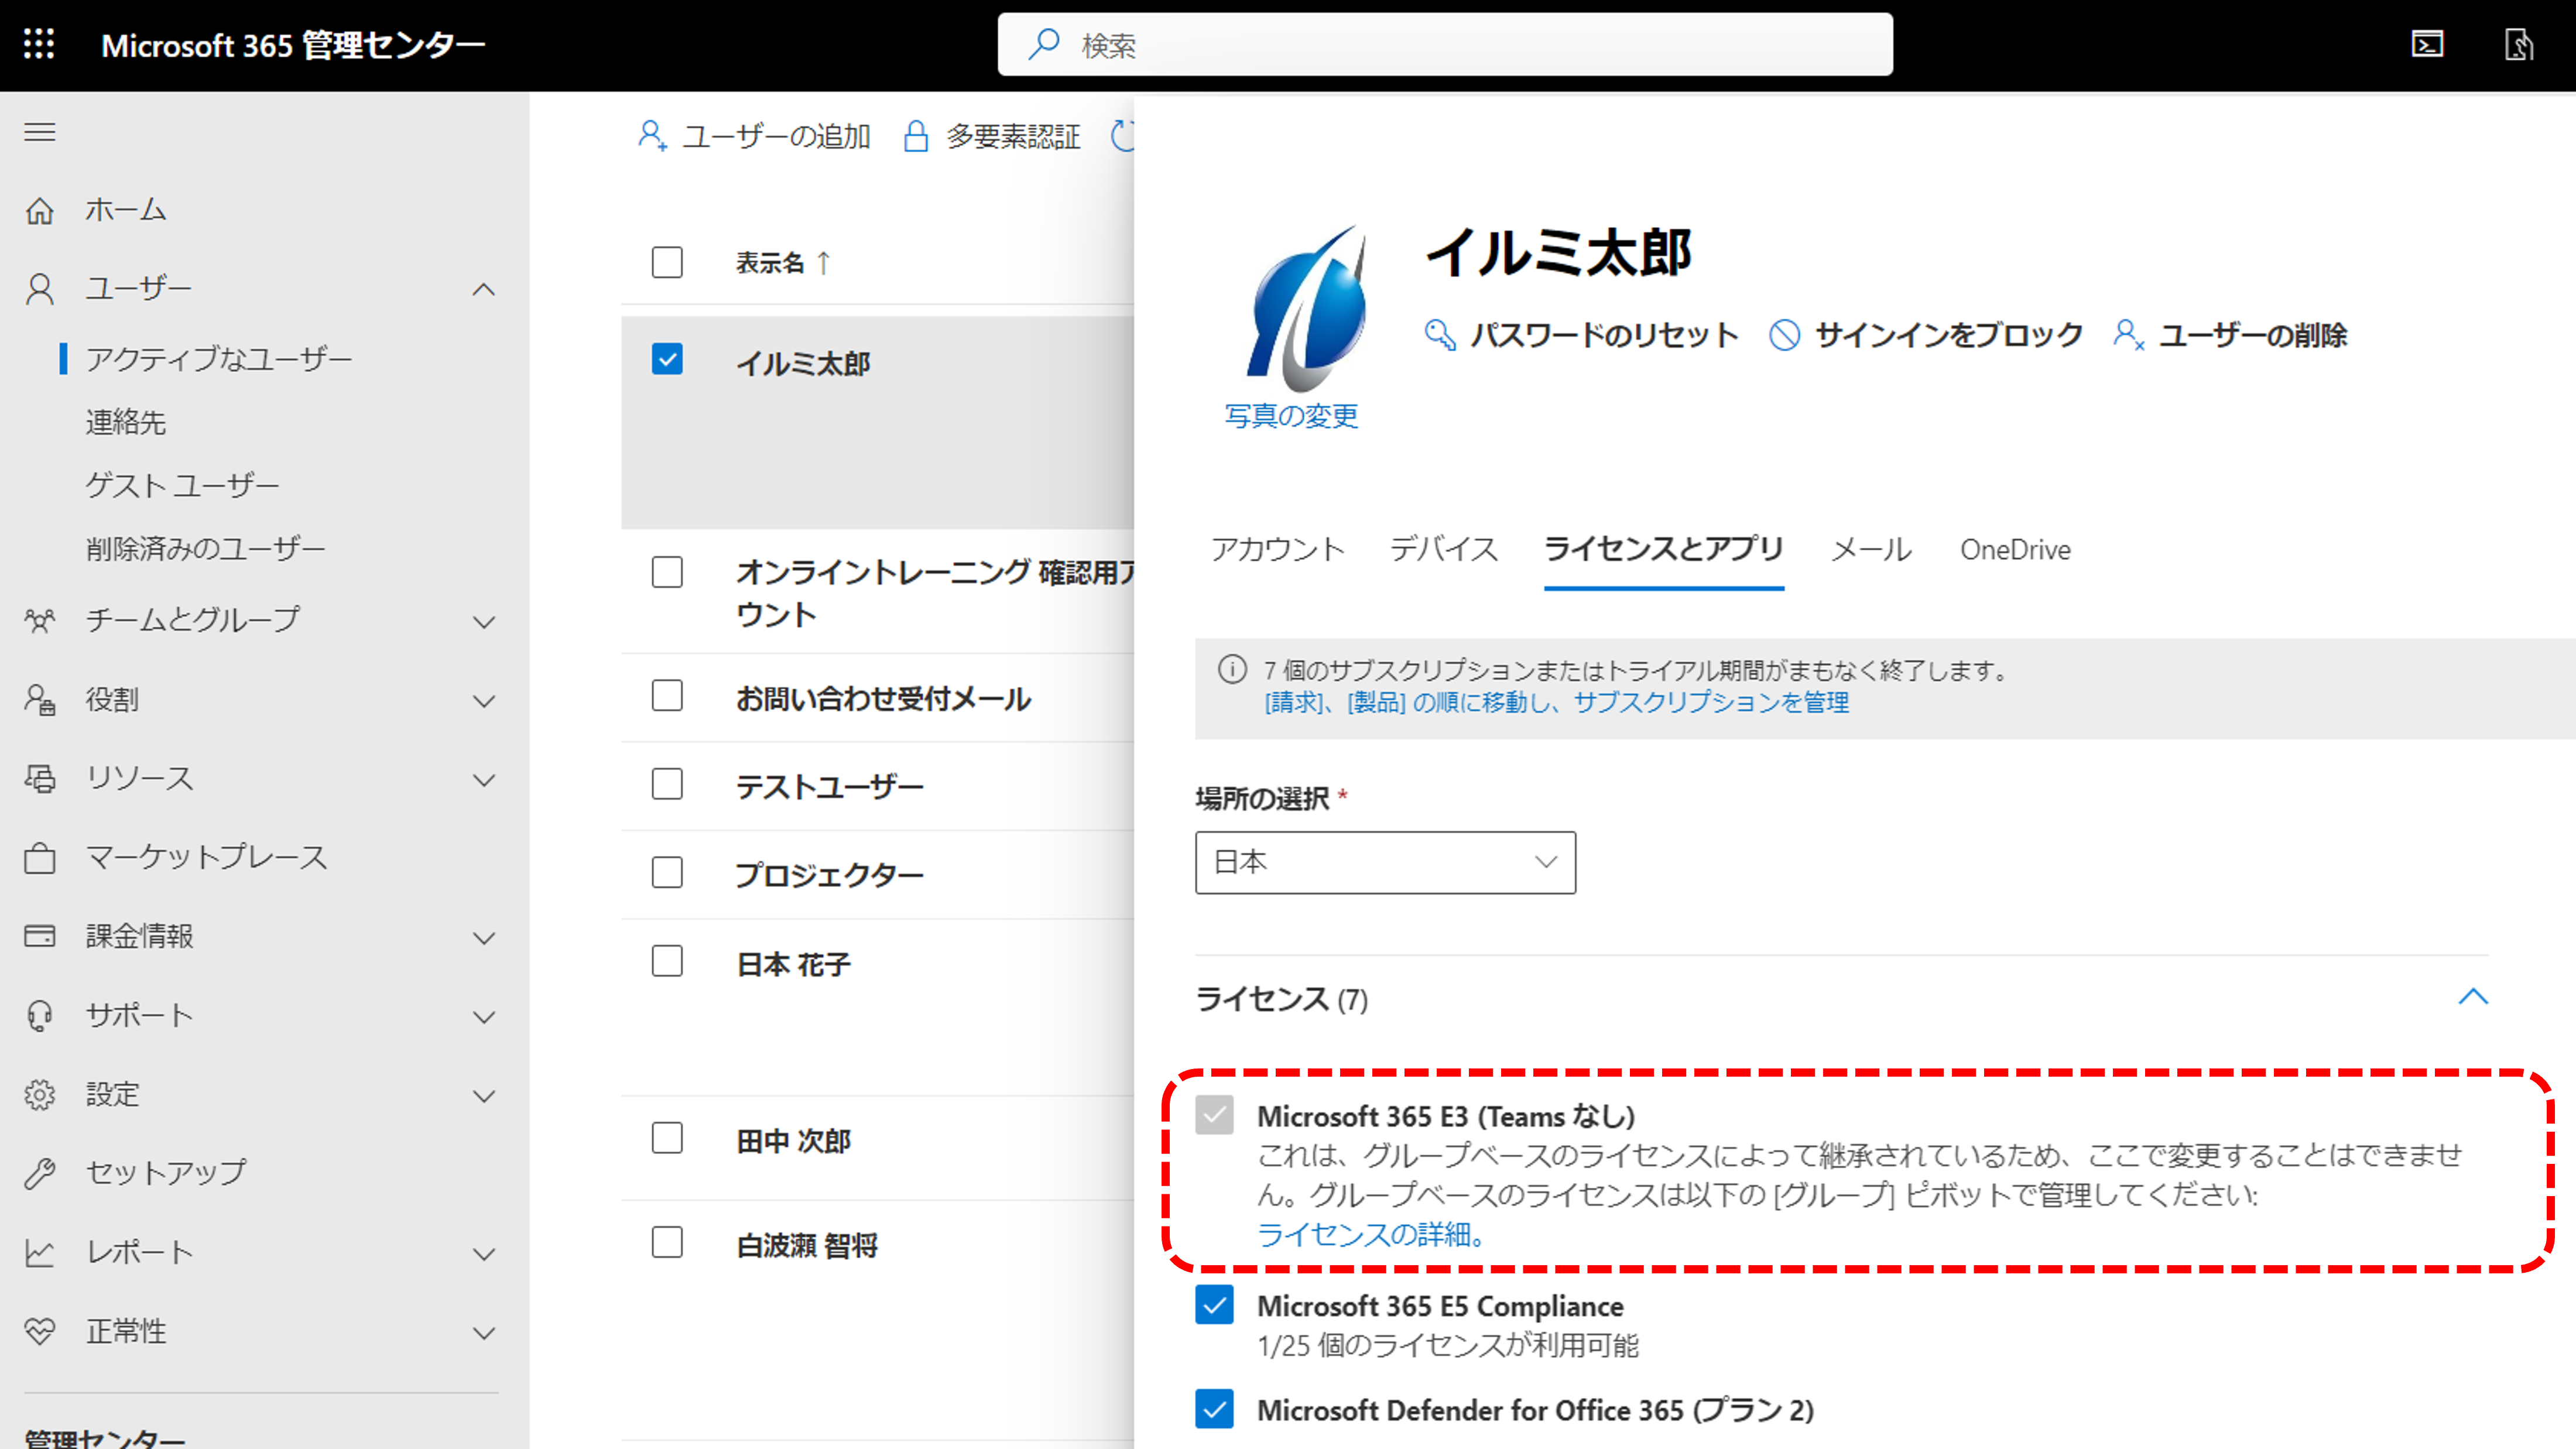The image size is (2576, 1449).
Task: Click the delete user icon
Action: click(2128, 334)
